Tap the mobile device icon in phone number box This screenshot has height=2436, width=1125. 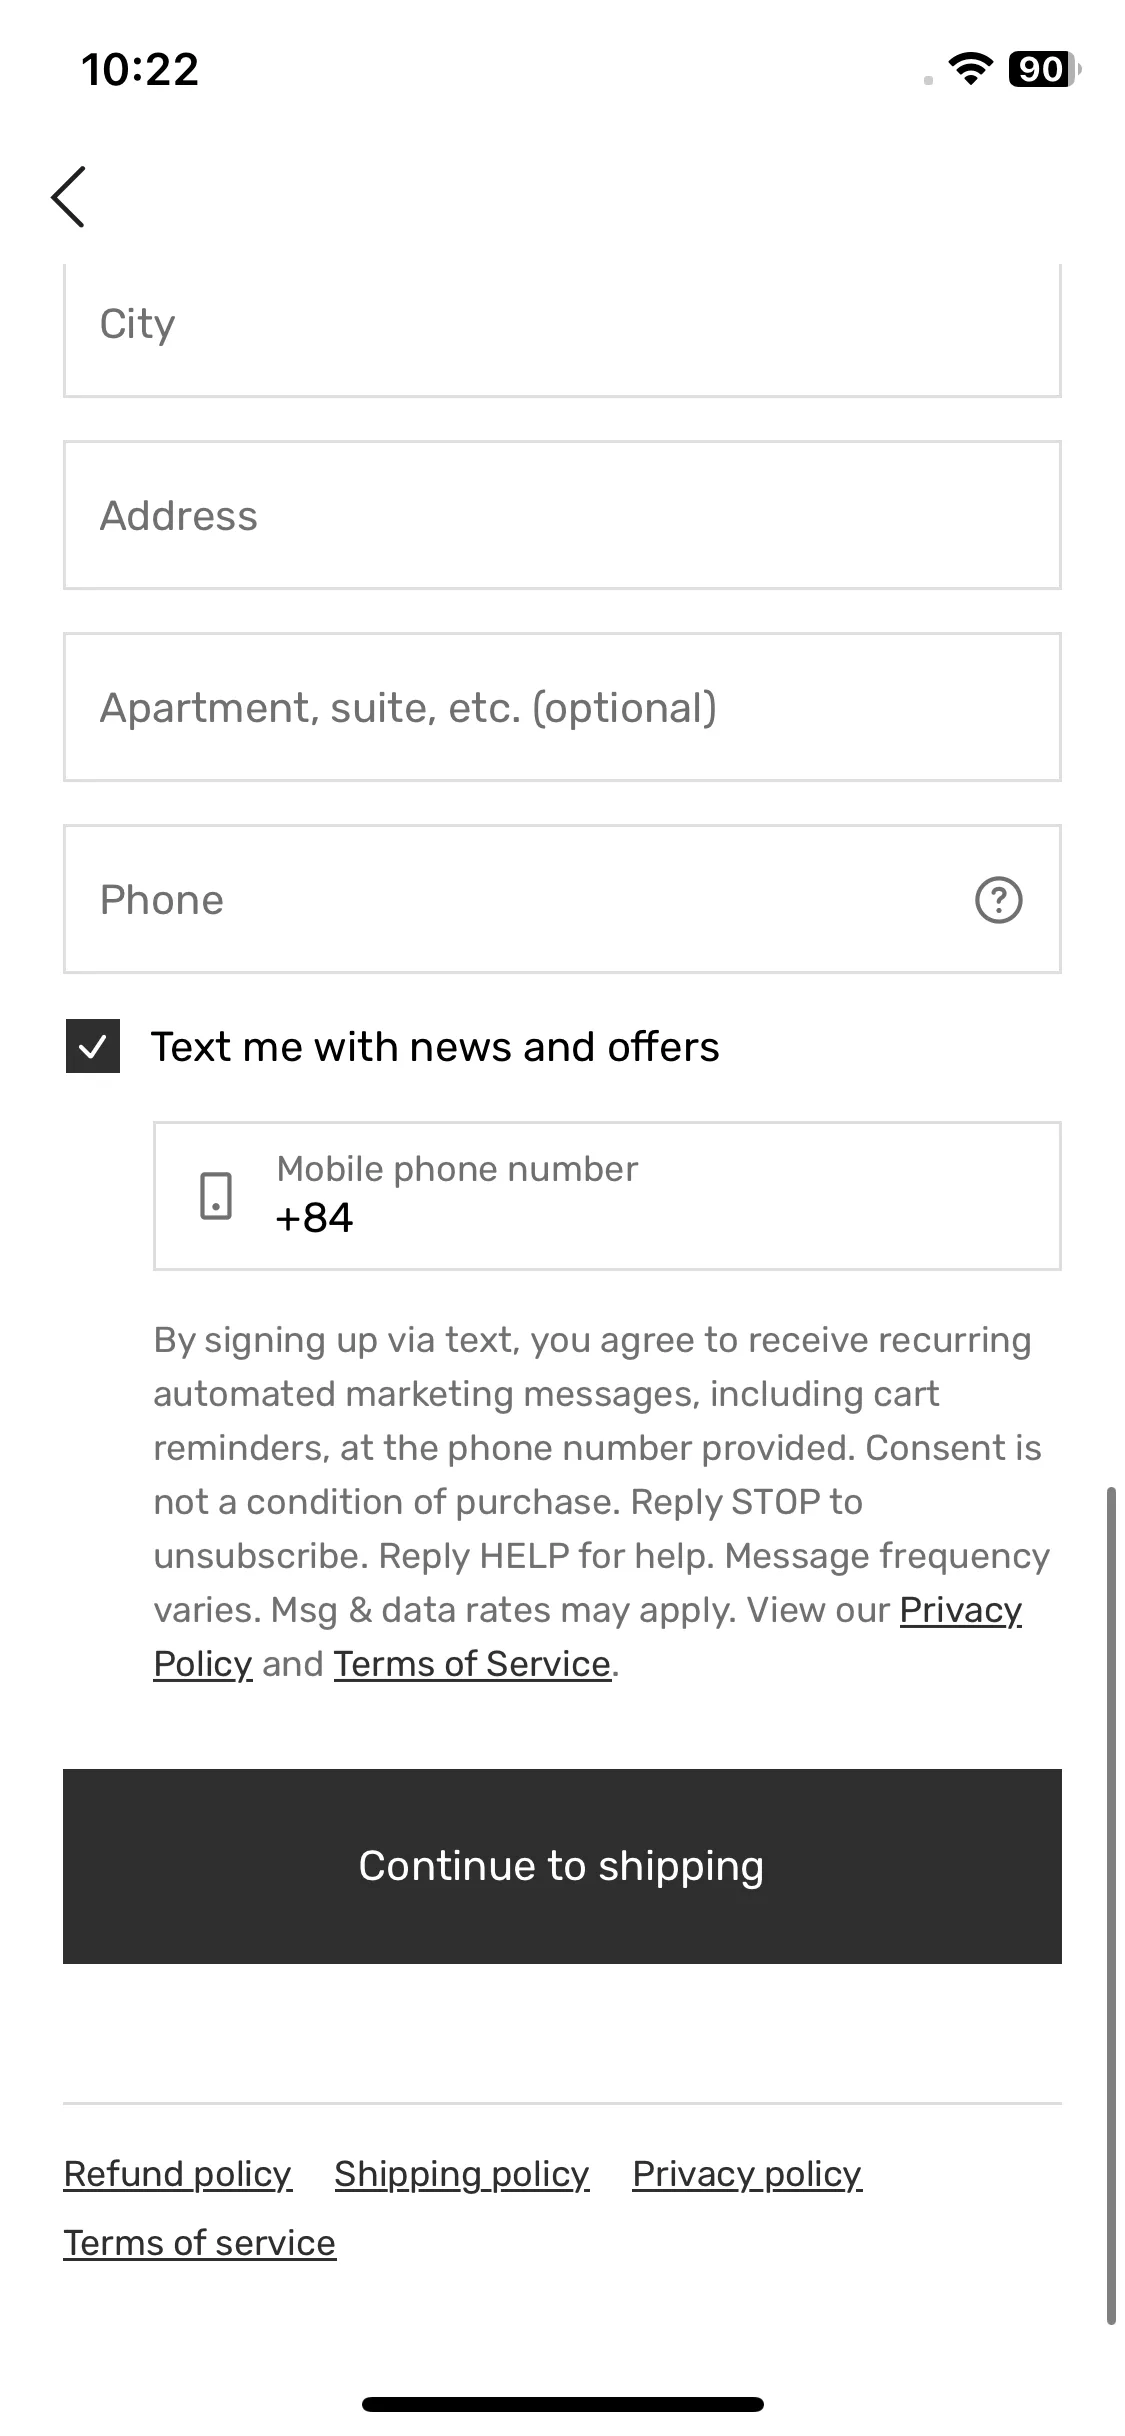216,1196
